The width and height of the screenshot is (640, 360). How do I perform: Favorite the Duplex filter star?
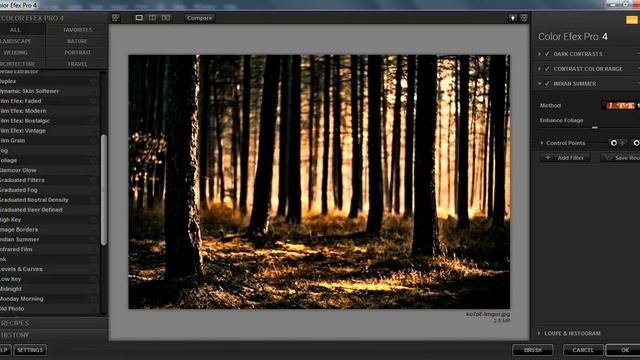(93, 81)
